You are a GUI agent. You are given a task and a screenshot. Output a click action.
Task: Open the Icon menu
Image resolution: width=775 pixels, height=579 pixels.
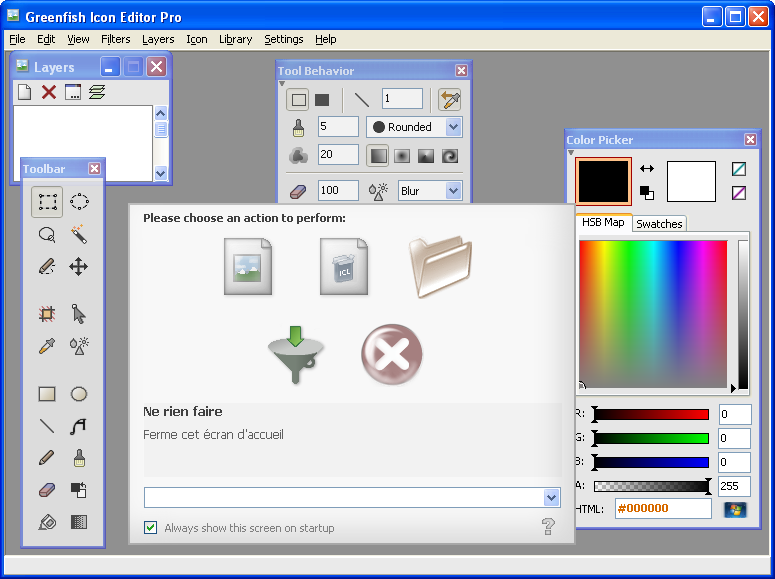point(197,39)
